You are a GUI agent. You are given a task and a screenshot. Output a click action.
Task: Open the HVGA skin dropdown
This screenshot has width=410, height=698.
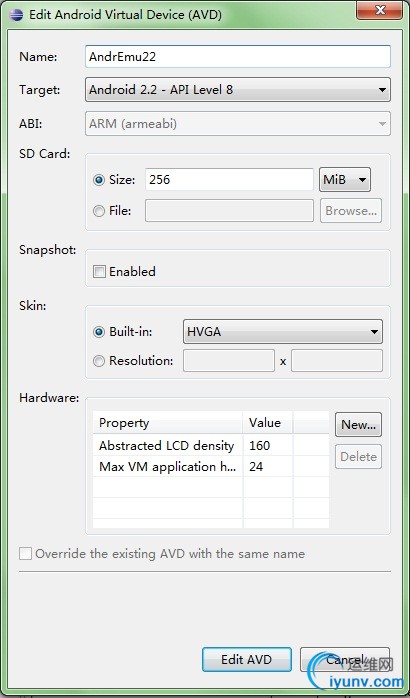[283, 332]
